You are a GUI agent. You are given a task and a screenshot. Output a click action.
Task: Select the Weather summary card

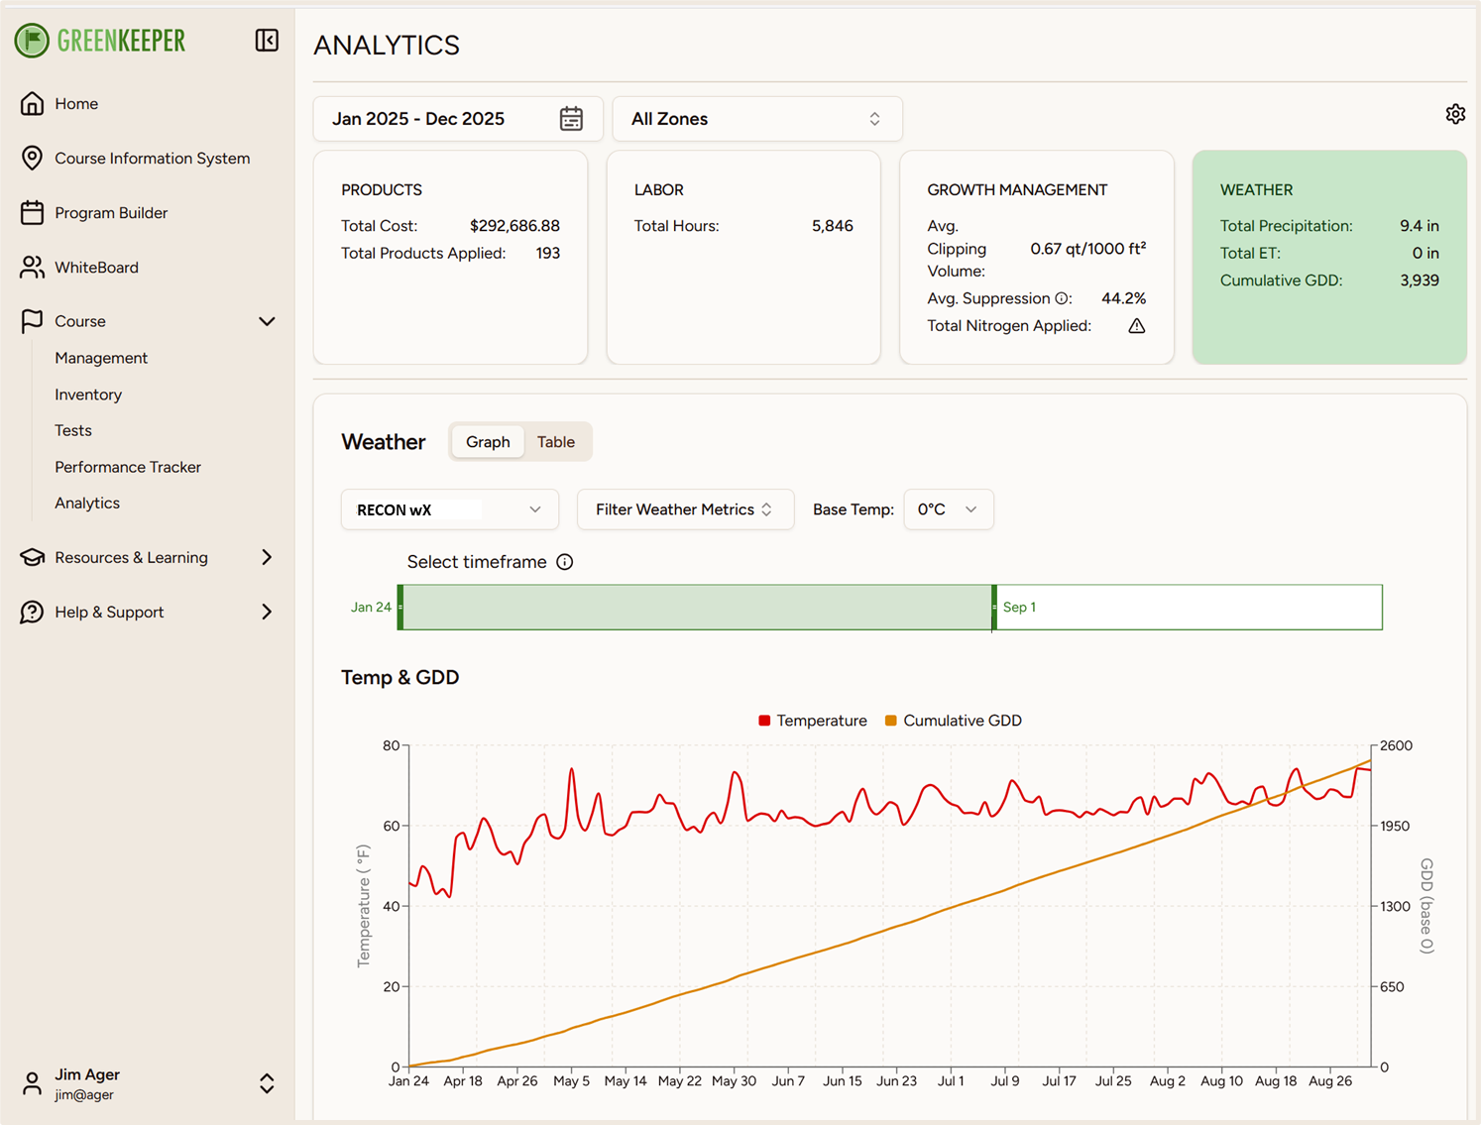point(1328,257)
